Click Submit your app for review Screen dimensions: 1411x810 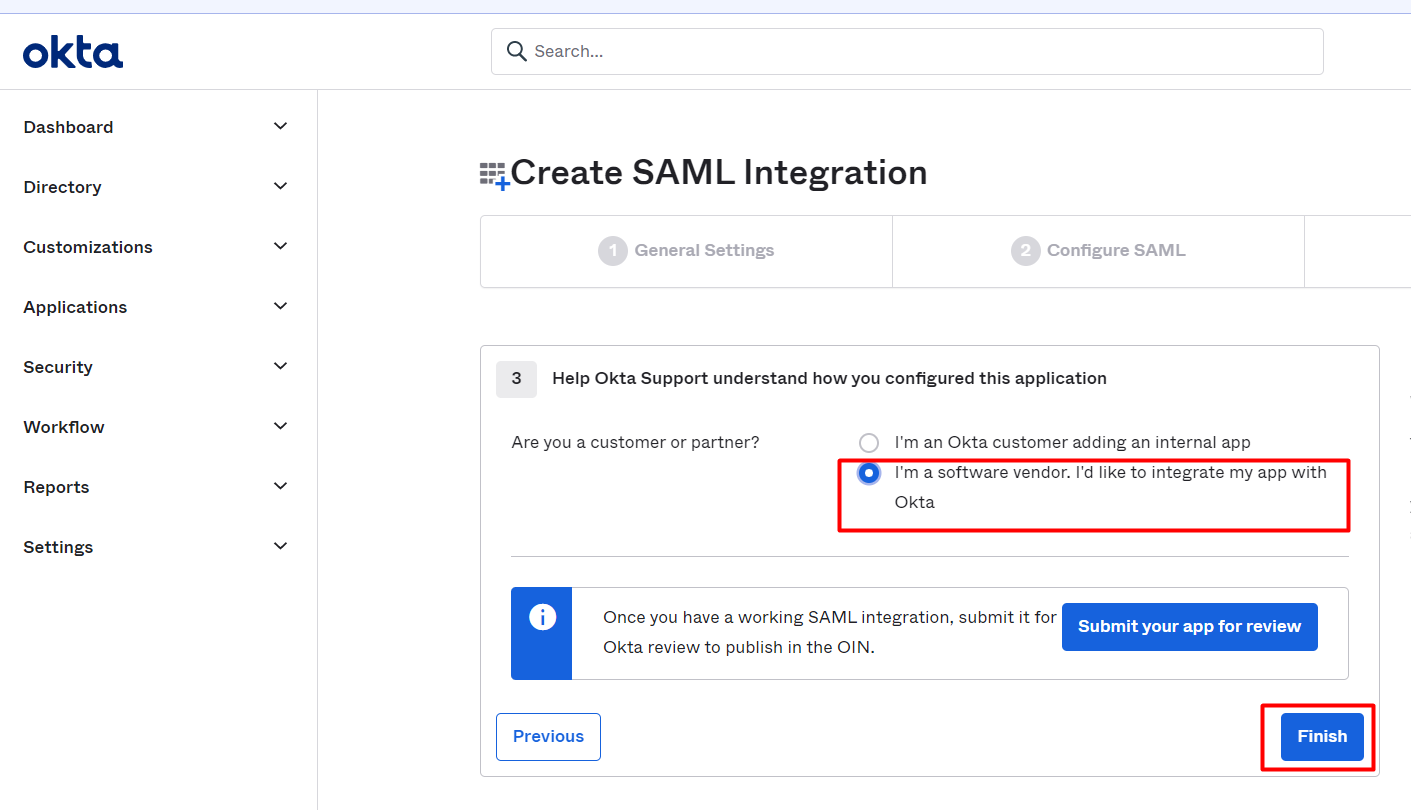(x=1189, y=627)
